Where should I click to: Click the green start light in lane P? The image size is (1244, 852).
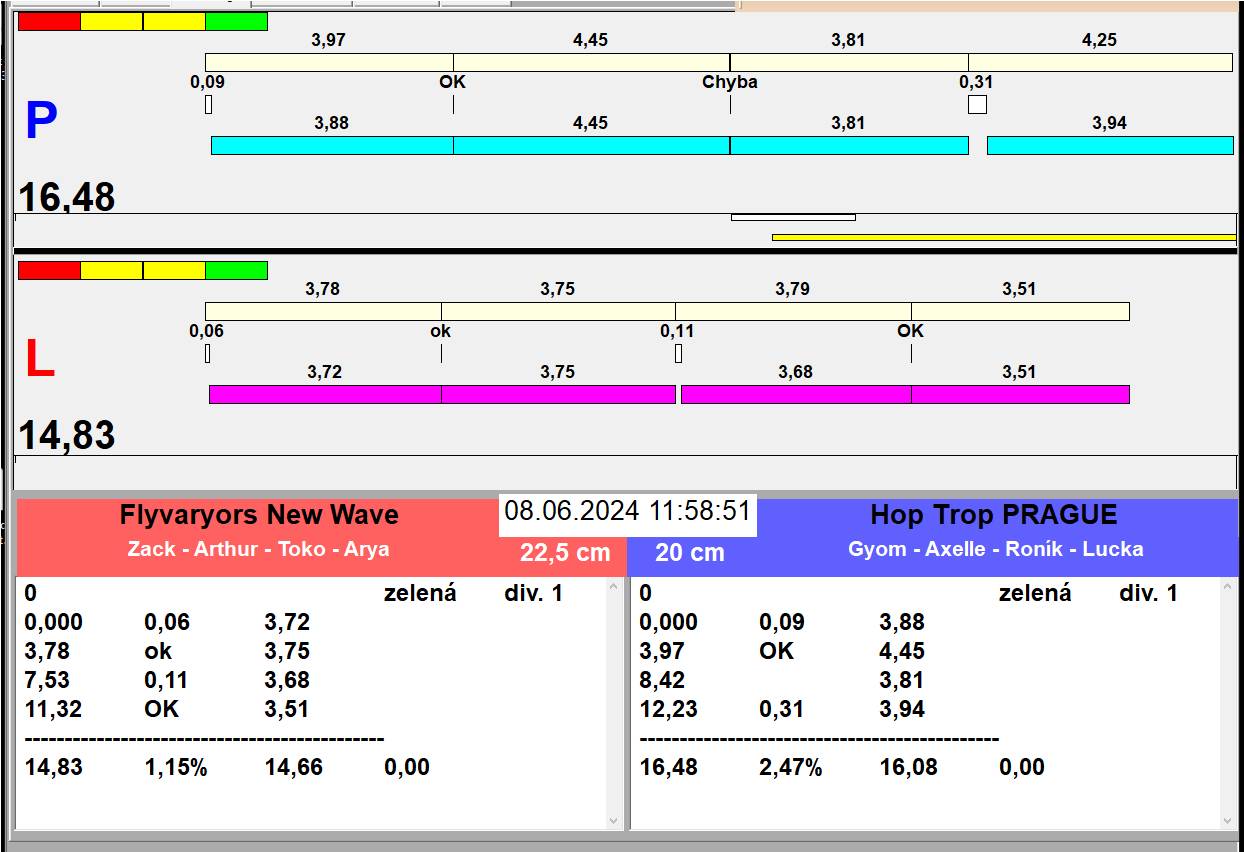point(237,21)
